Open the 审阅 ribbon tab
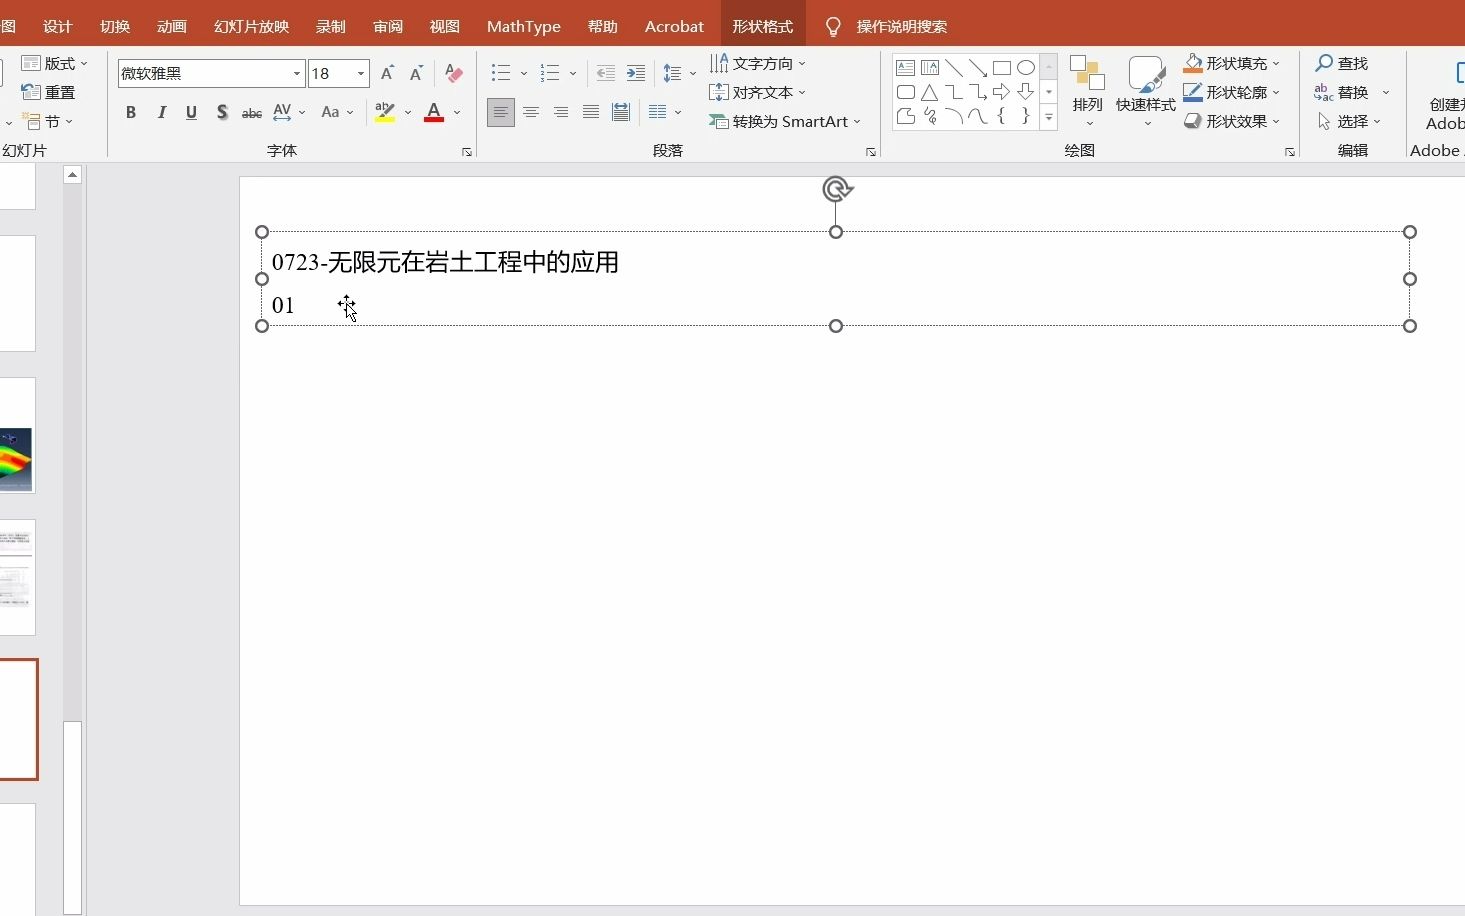Image resolution: width=1465 pixels, height=916 pixels. click(387, 26)
